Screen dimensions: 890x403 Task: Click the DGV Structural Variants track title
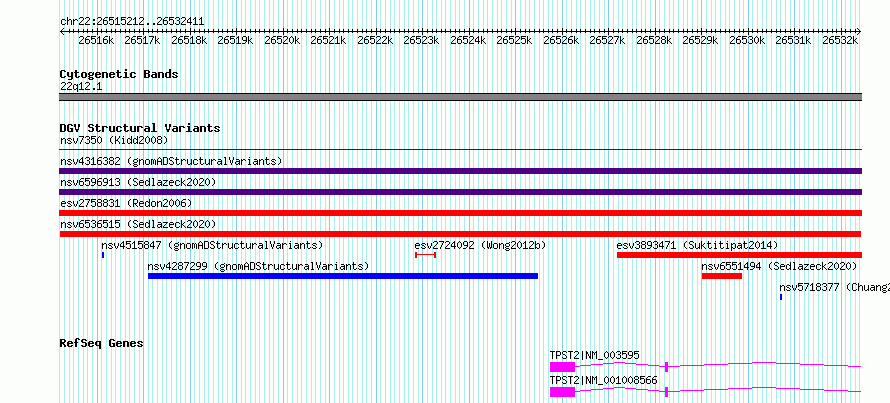[x=140, y=128]
